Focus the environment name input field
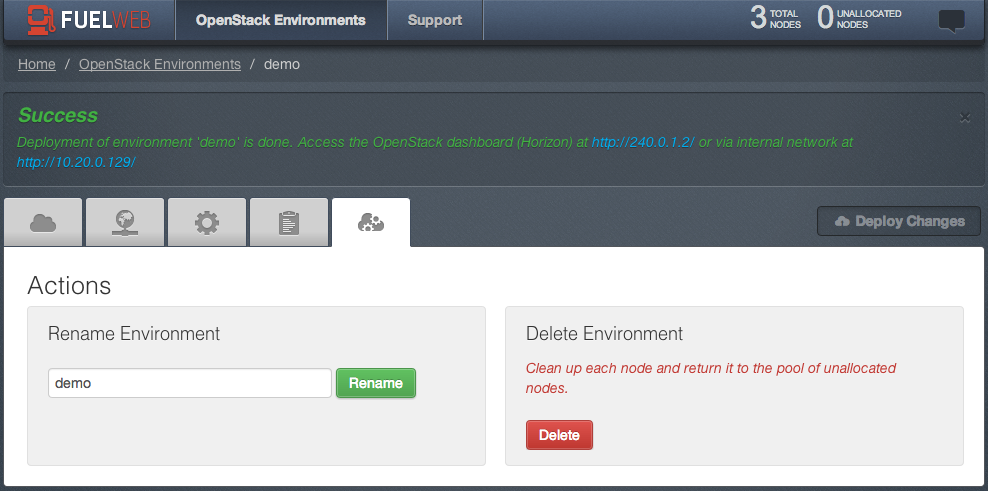 tap(190, 383)
